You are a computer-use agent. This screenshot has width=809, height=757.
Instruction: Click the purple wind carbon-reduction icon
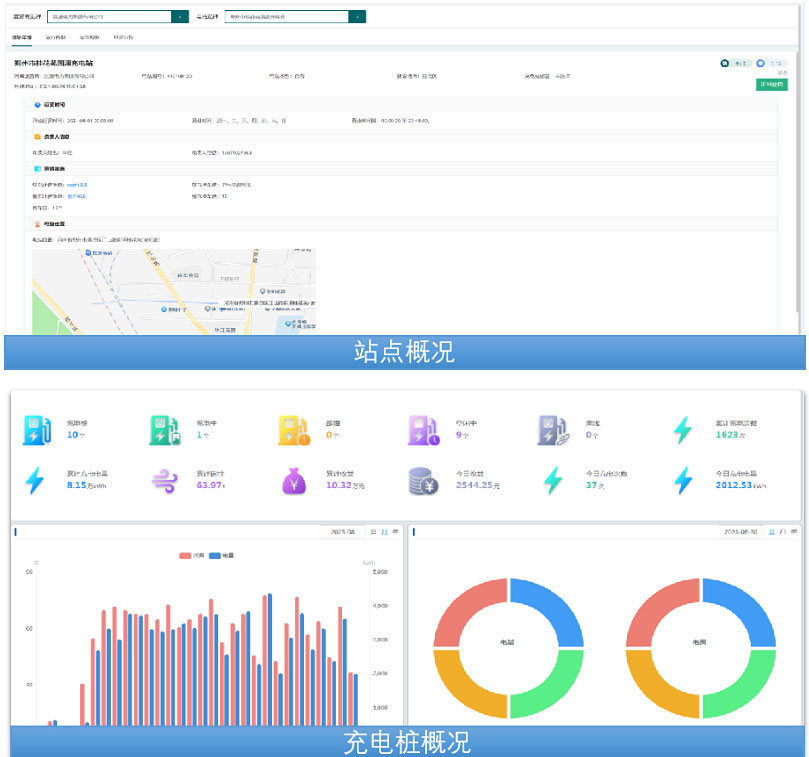click(164, 481)
